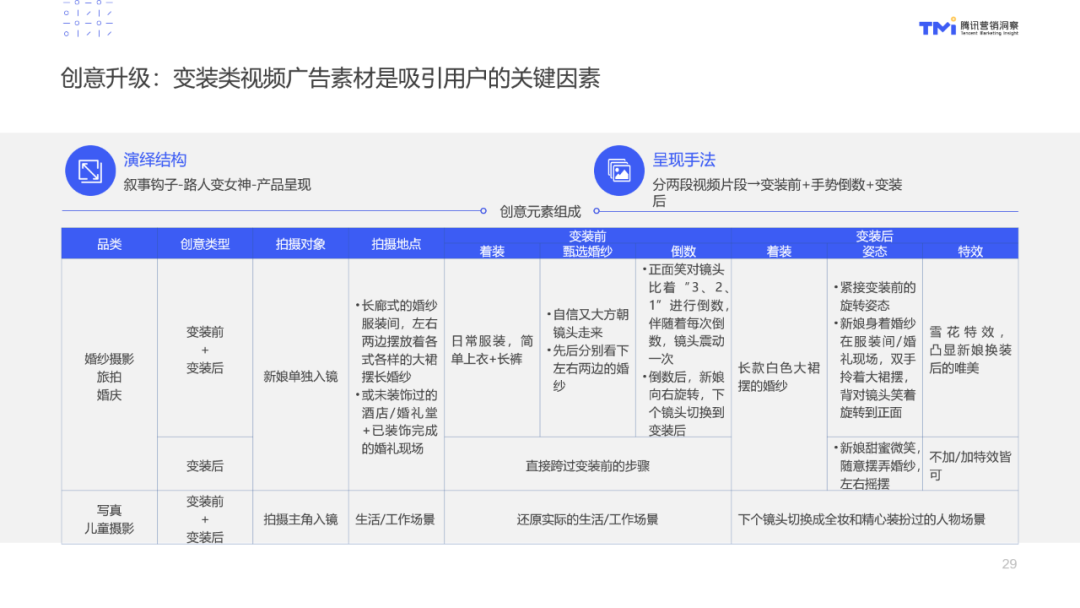Click the dotted grid decoration icon
The image size is (1080, 608).
(x=87, y=18)
